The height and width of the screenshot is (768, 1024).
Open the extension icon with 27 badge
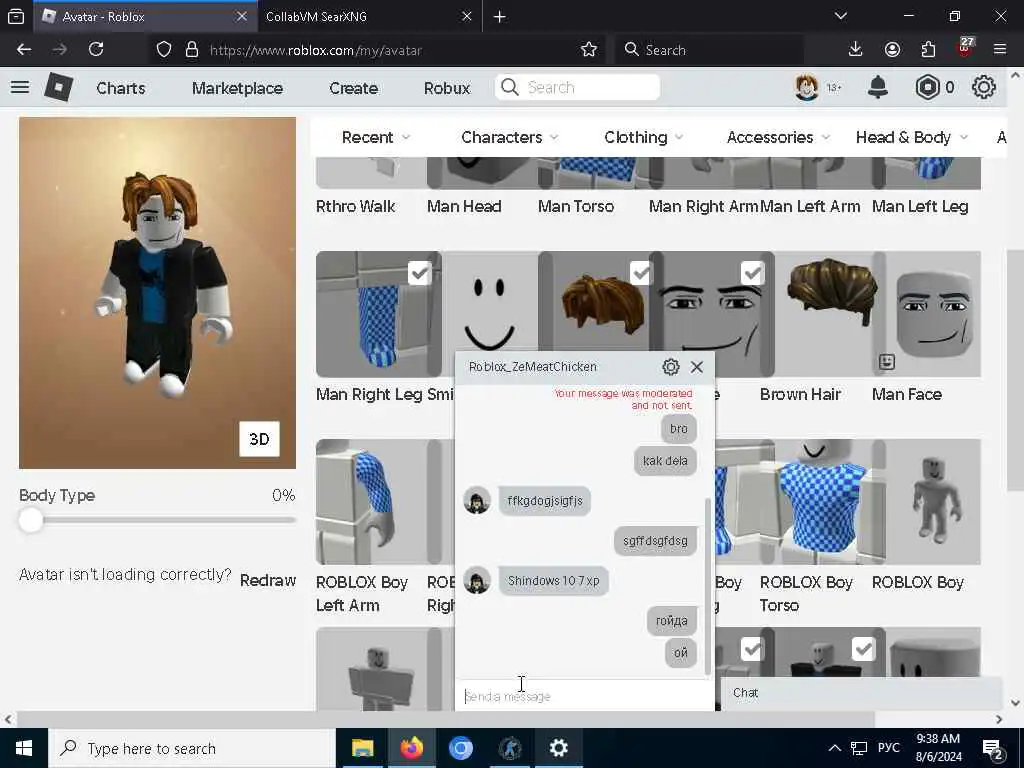(x=965, y=48)
